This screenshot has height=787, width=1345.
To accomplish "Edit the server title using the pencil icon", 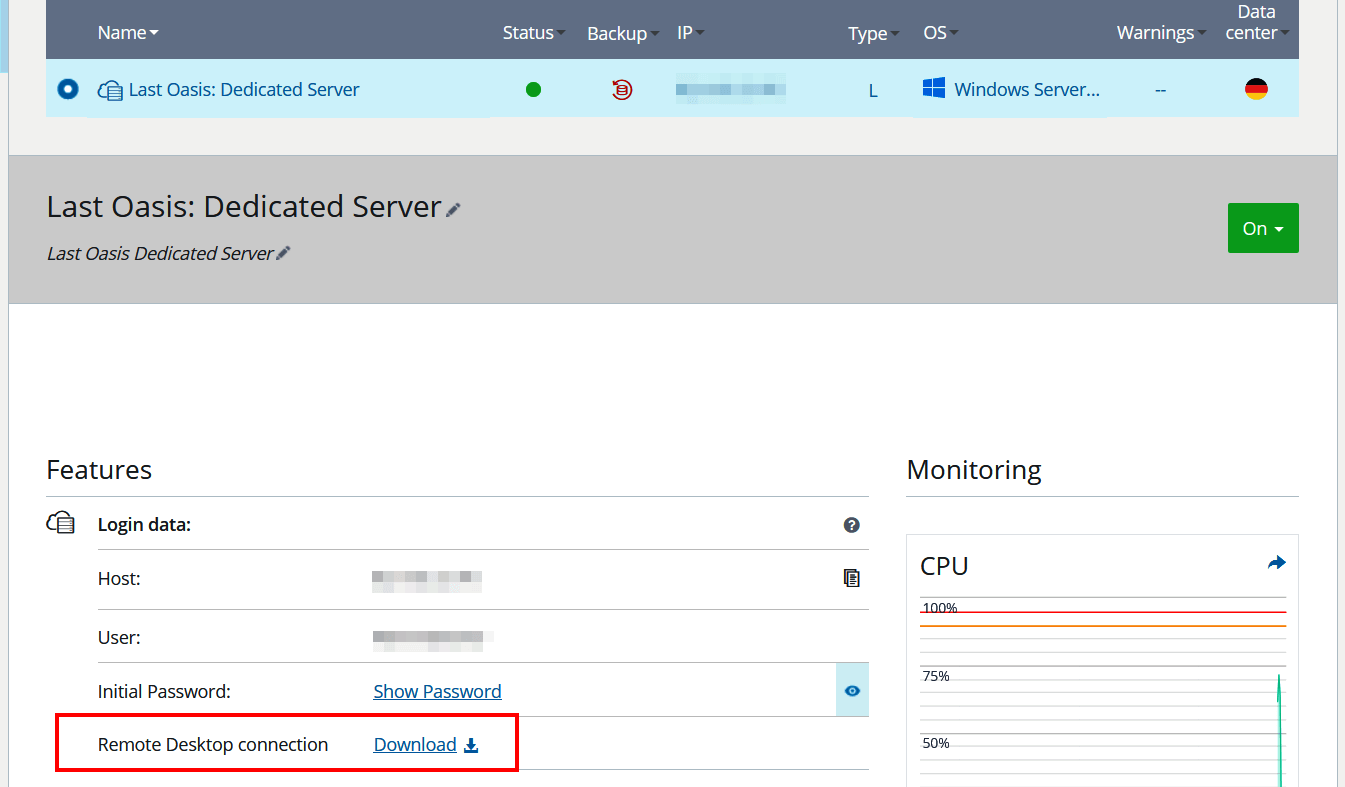I will [x=453, y=208].
